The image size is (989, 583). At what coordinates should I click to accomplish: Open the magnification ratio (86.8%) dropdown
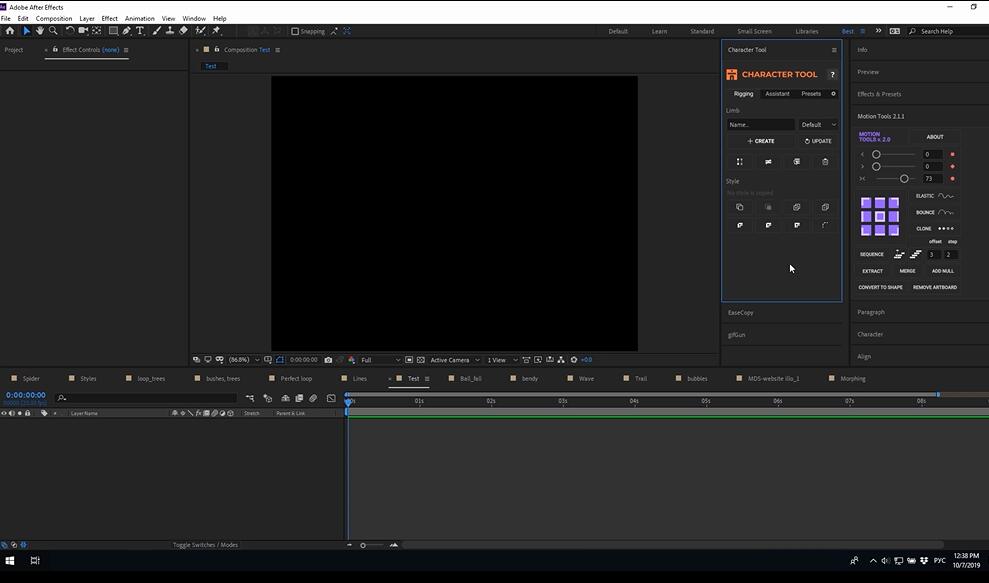(x=243, y=360)
